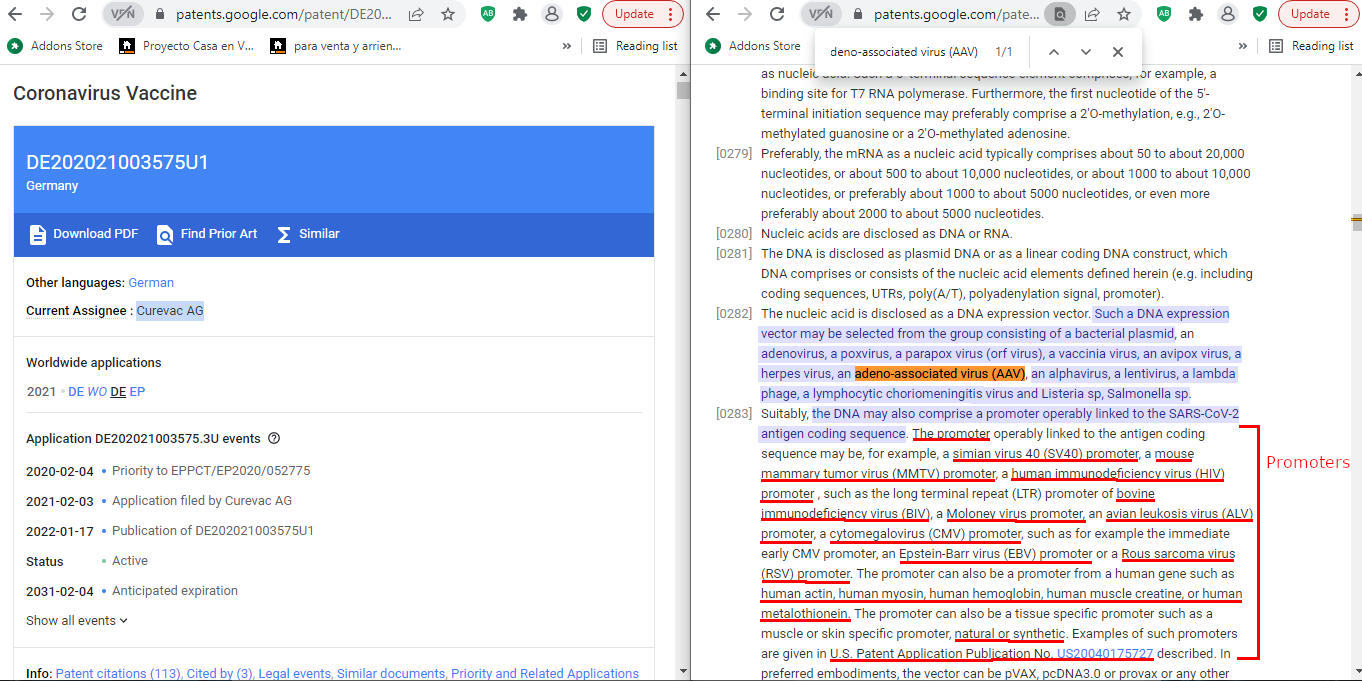
Task: Open Find Prior Art search
Action: point(165,234)
